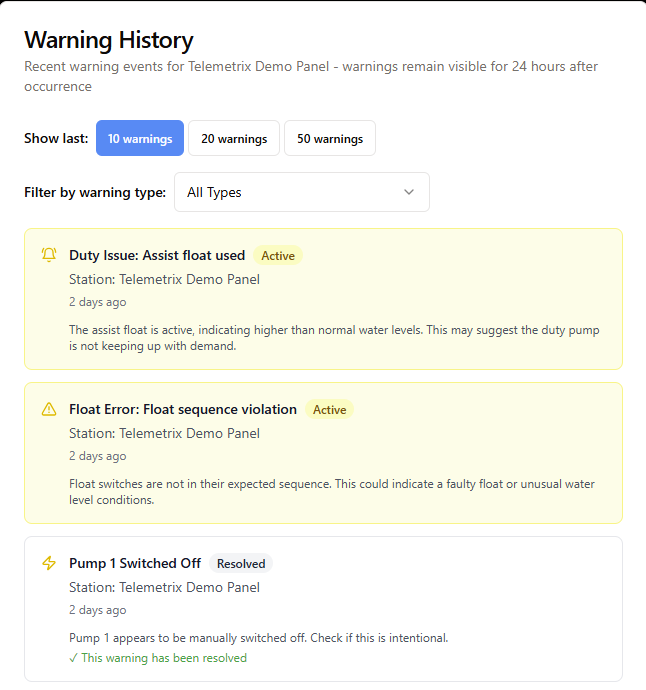
Task: Select the Duty Issue: Assist float used title
Action: (x=157, y=255)
